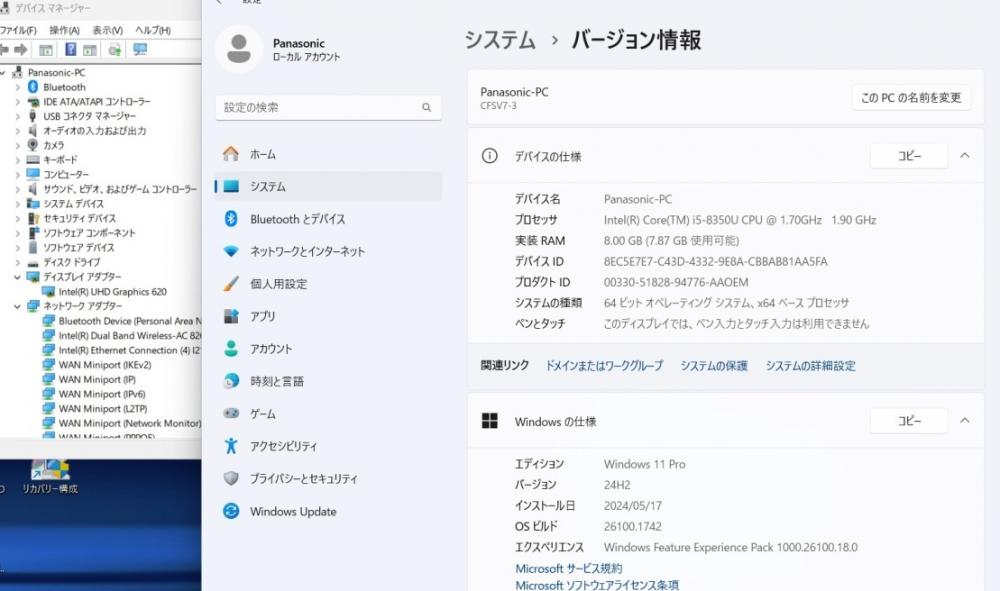Expand the IDE ATA/ATAPI コントローラー node
Image resolution: width=1000 pixels, height=591 pixels.
[18, 102]
